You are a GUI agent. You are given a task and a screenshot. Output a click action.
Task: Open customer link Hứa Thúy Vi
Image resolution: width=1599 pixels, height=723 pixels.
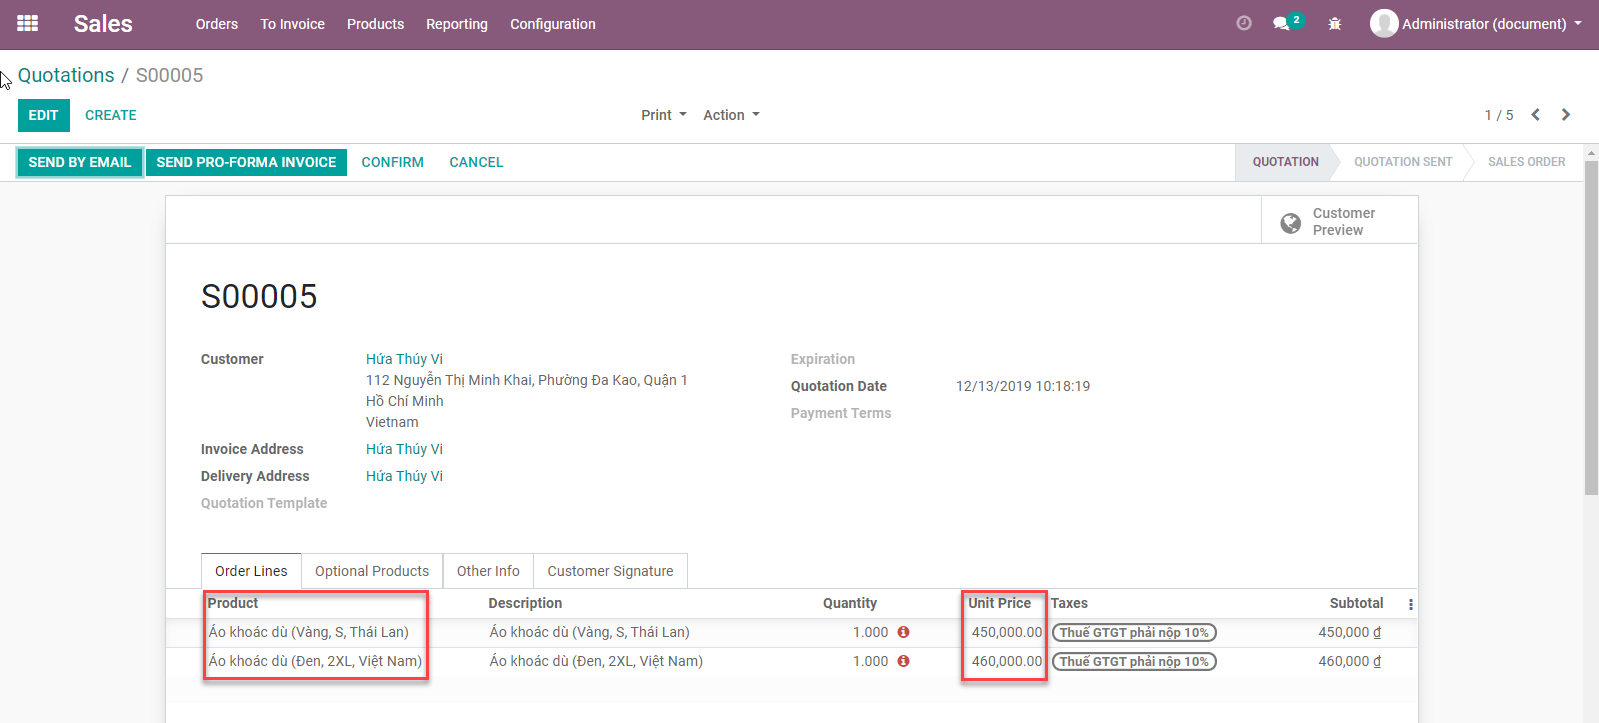(404, 359)
